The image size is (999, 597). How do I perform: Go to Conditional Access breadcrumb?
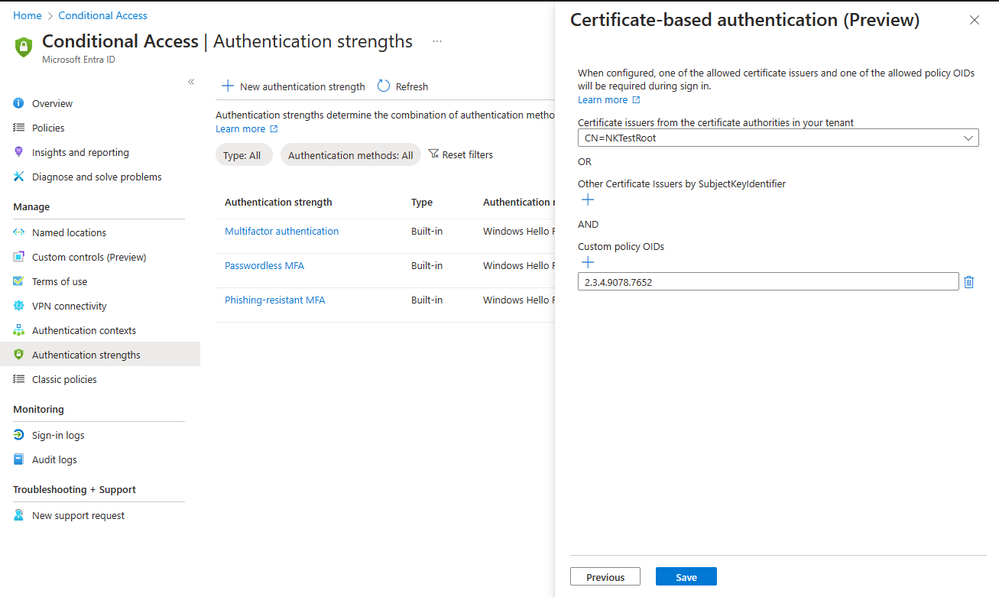tap(103, 15)
